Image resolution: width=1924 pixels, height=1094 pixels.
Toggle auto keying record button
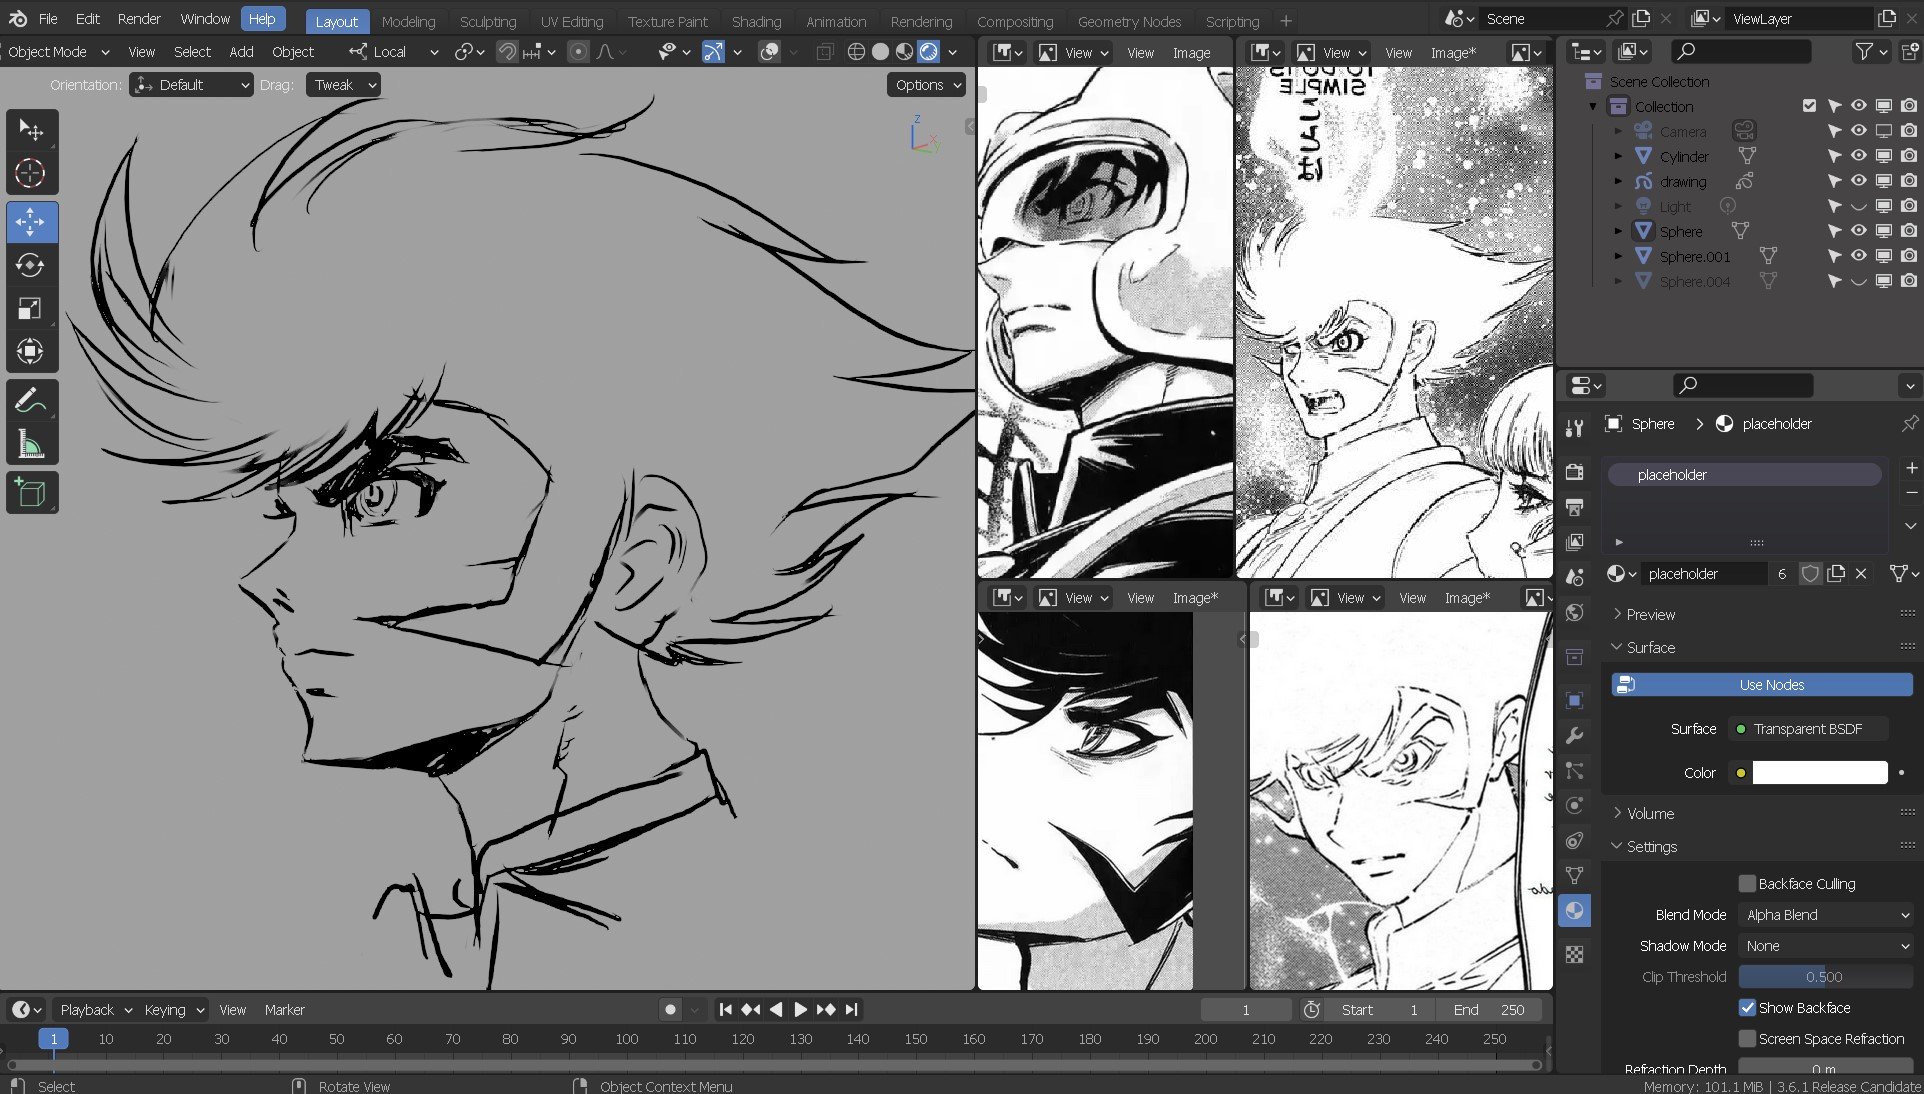671,1009
